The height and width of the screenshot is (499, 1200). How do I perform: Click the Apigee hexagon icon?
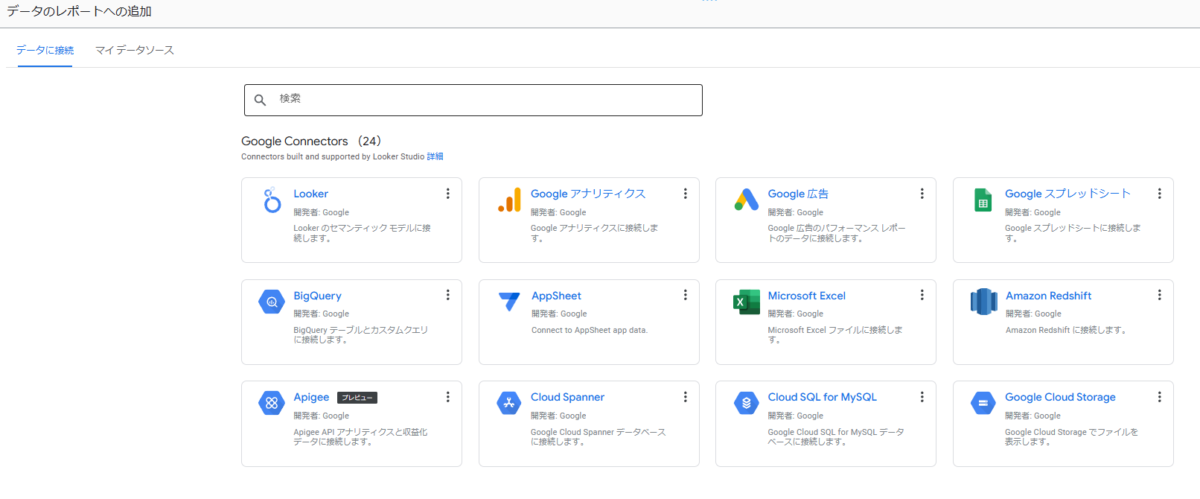tap(272, 403)
